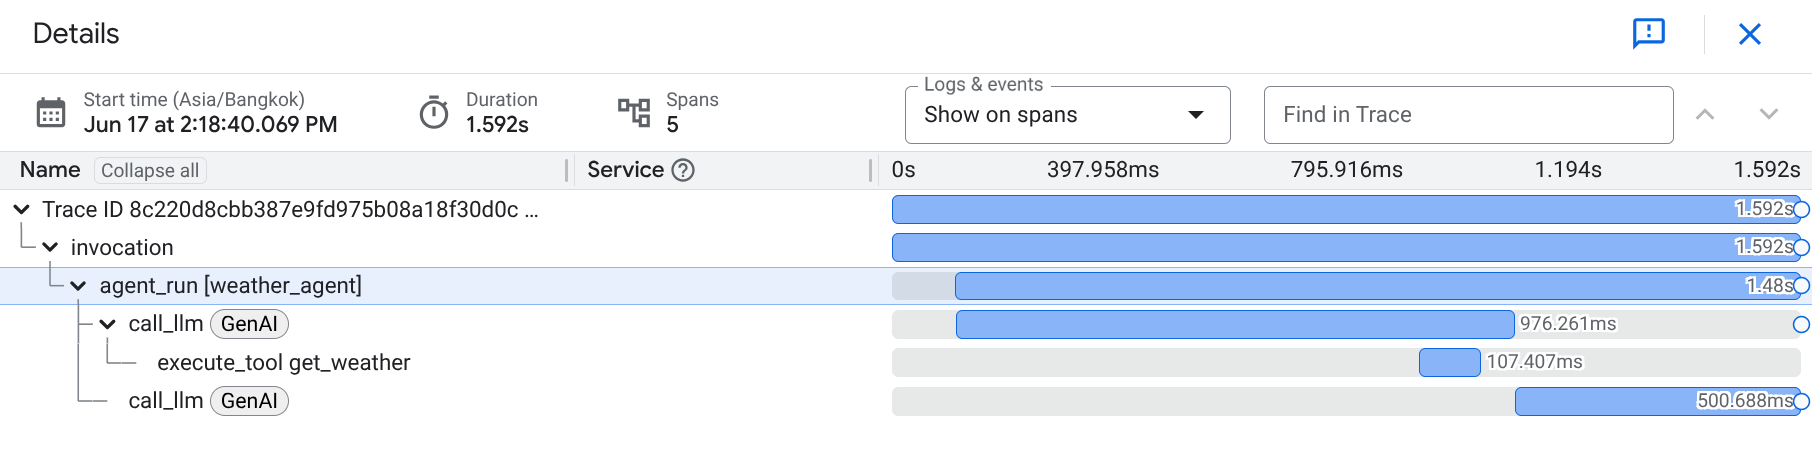Jump to next search match arrow
1812x467 pixels.
1768,115
